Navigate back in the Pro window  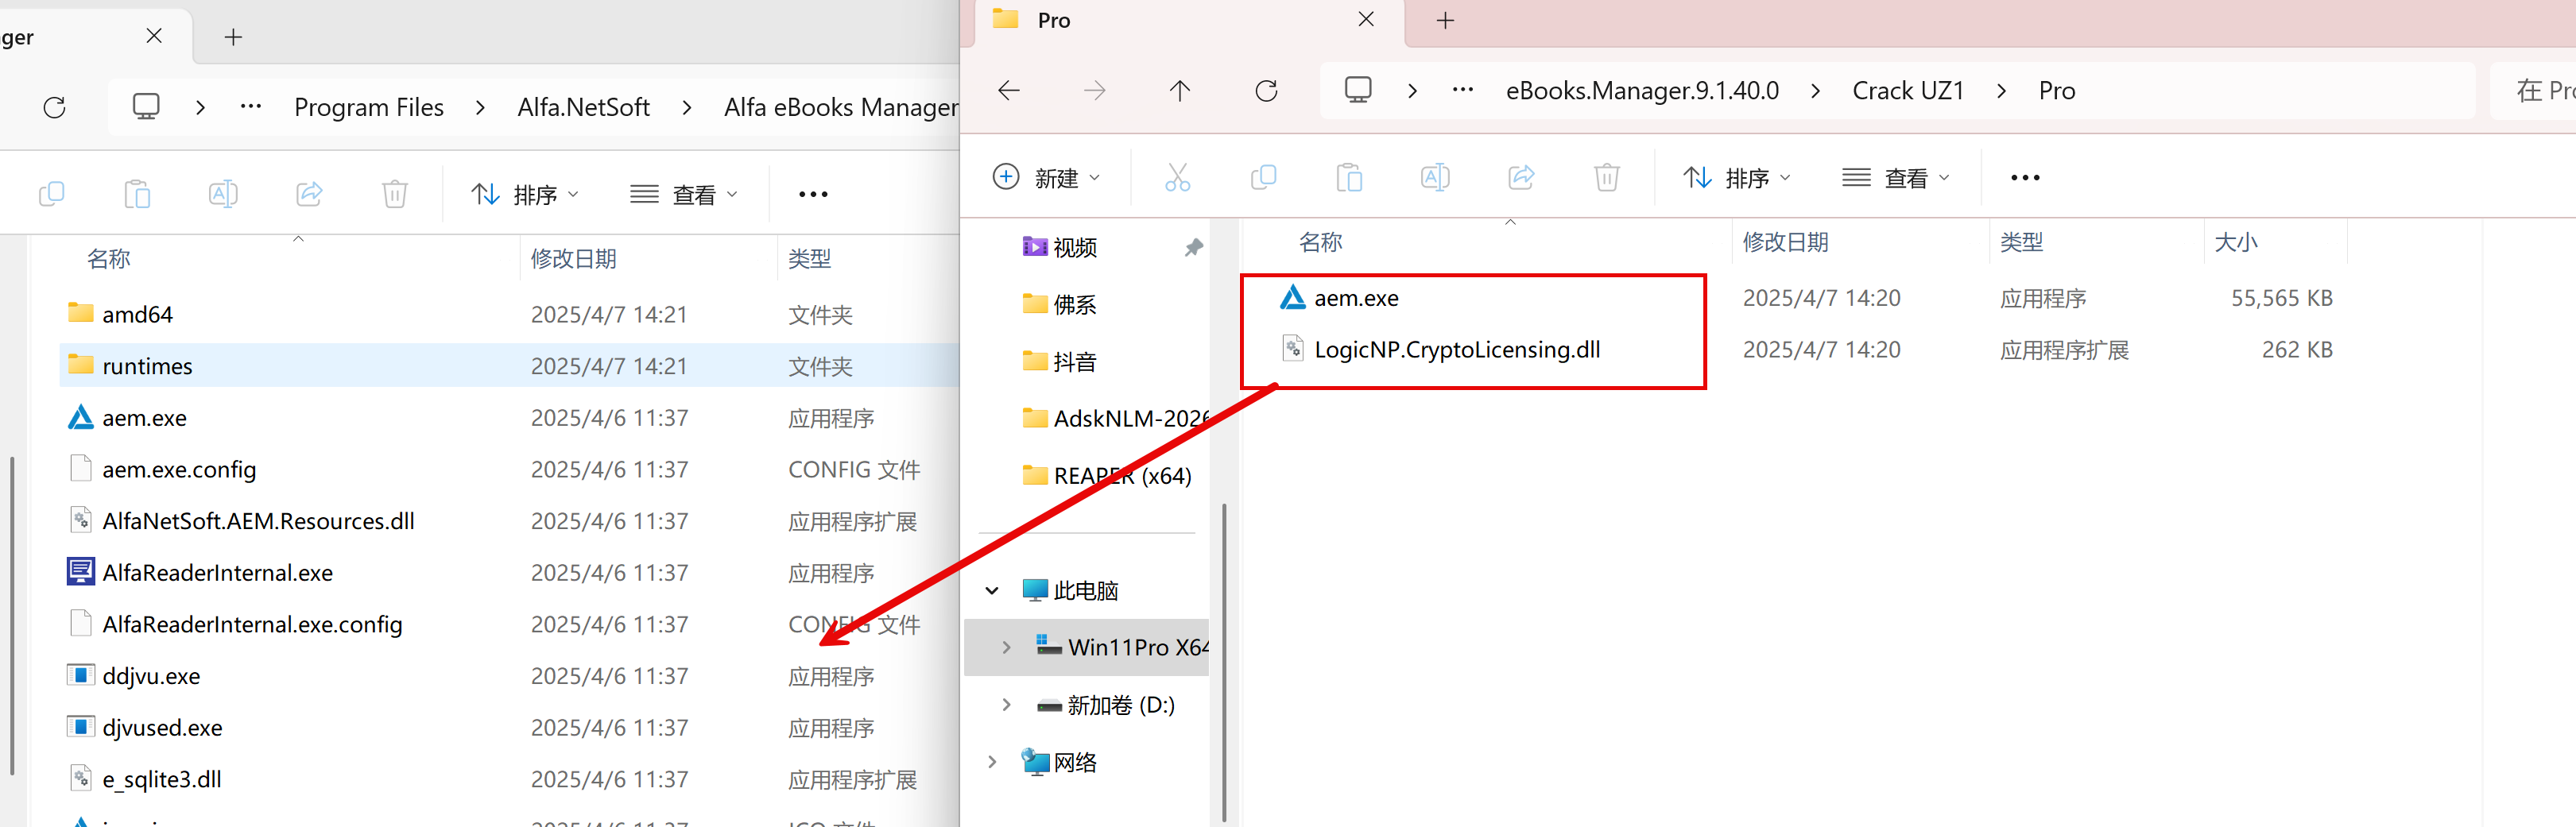coord(1009,91)
